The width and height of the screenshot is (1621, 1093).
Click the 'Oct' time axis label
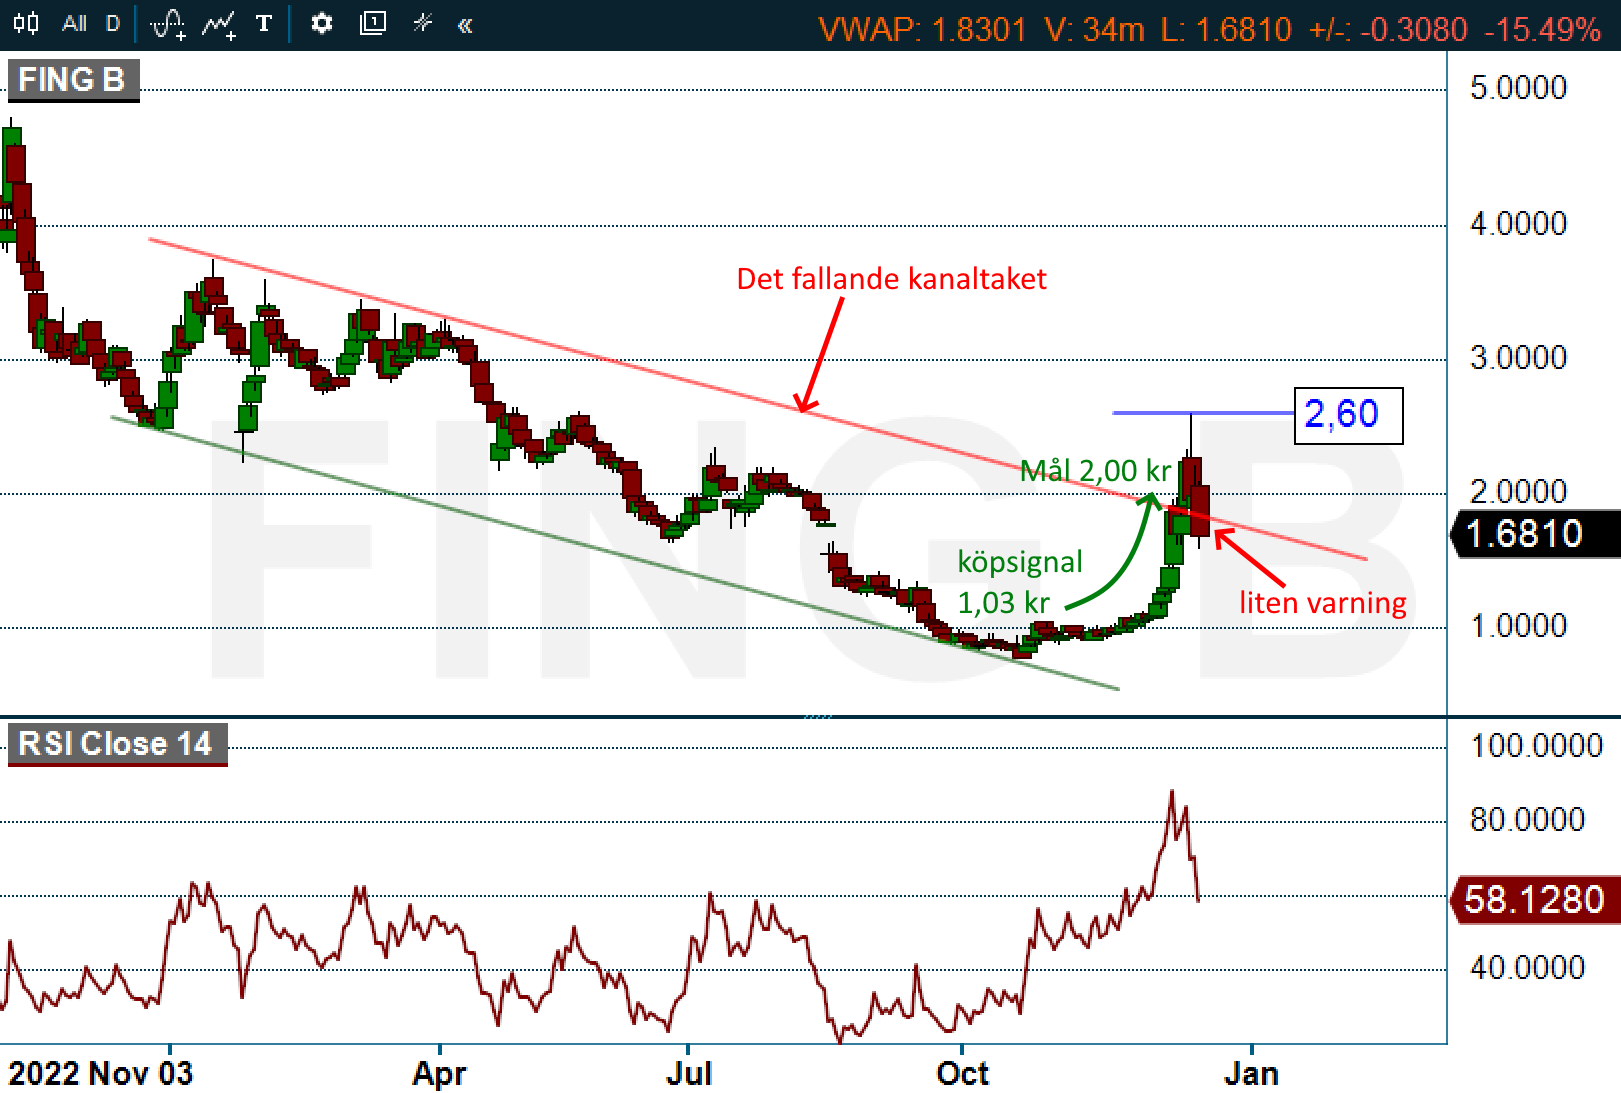(962, 1074)
